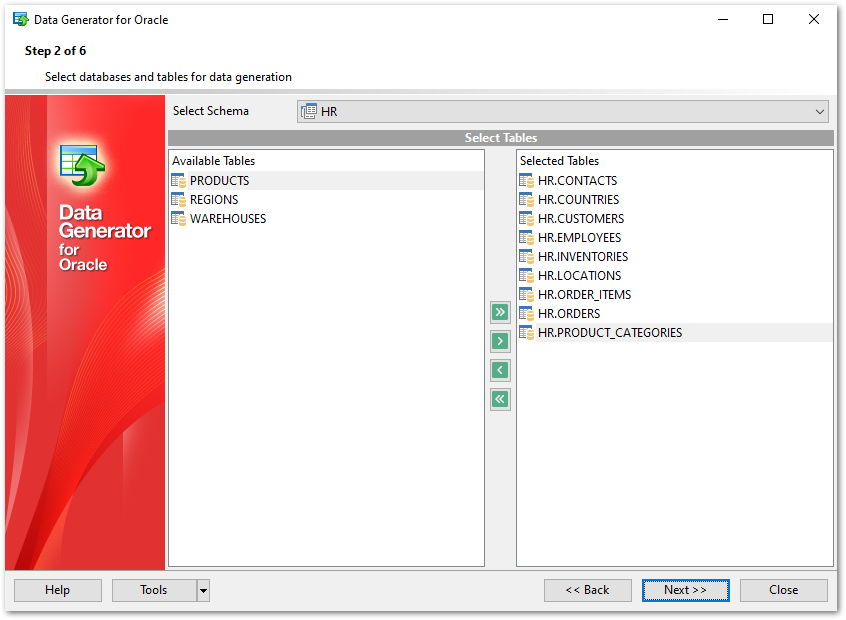Click the Data Generator app icon in title bar

pyautogui.click(x=21, y=19)
